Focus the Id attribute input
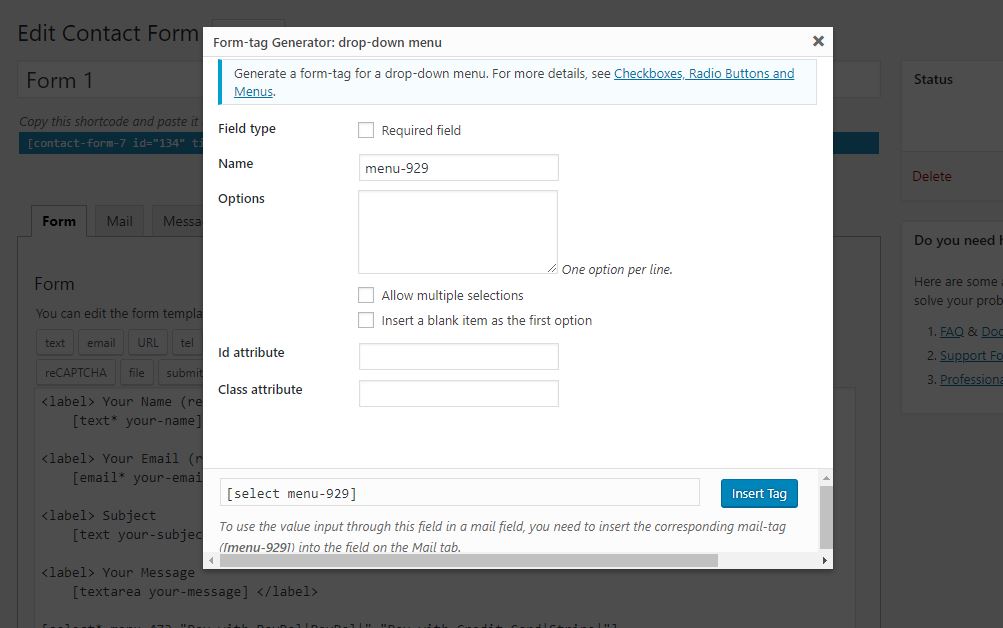The height and width of the screenshot is (628, 1003). (459, 356)
